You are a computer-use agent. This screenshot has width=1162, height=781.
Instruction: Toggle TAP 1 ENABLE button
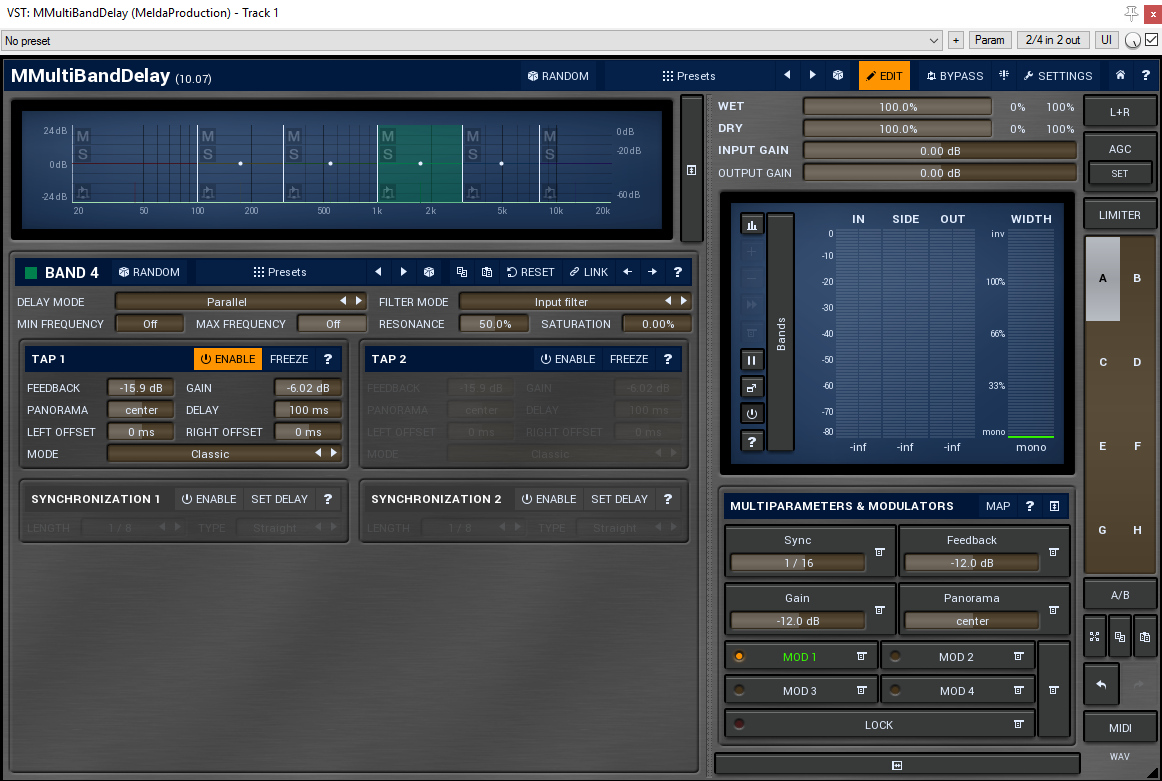[x=228, y=359]
